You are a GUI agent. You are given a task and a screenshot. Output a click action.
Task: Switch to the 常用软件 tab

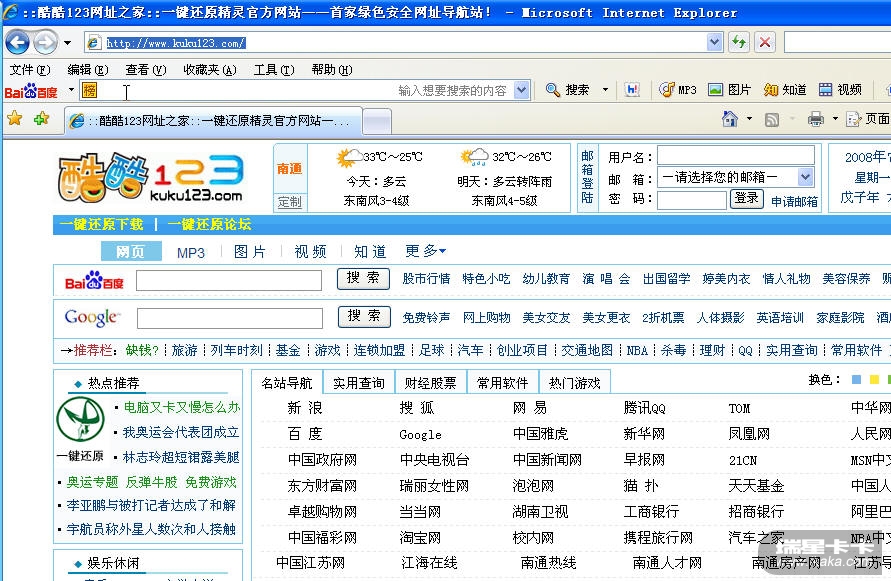coord(503,383)
